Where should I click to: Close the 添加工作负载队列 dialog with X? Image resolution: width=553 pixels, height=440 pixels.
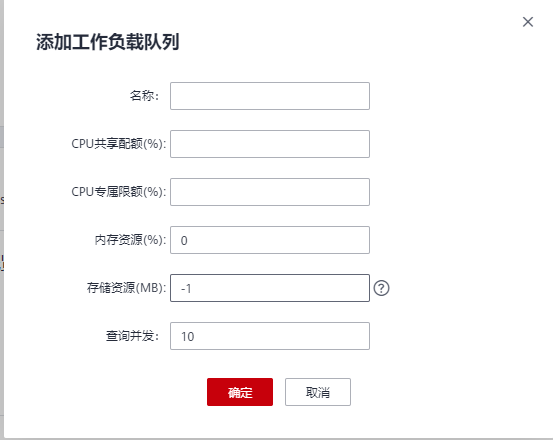(x=528, y=22)
